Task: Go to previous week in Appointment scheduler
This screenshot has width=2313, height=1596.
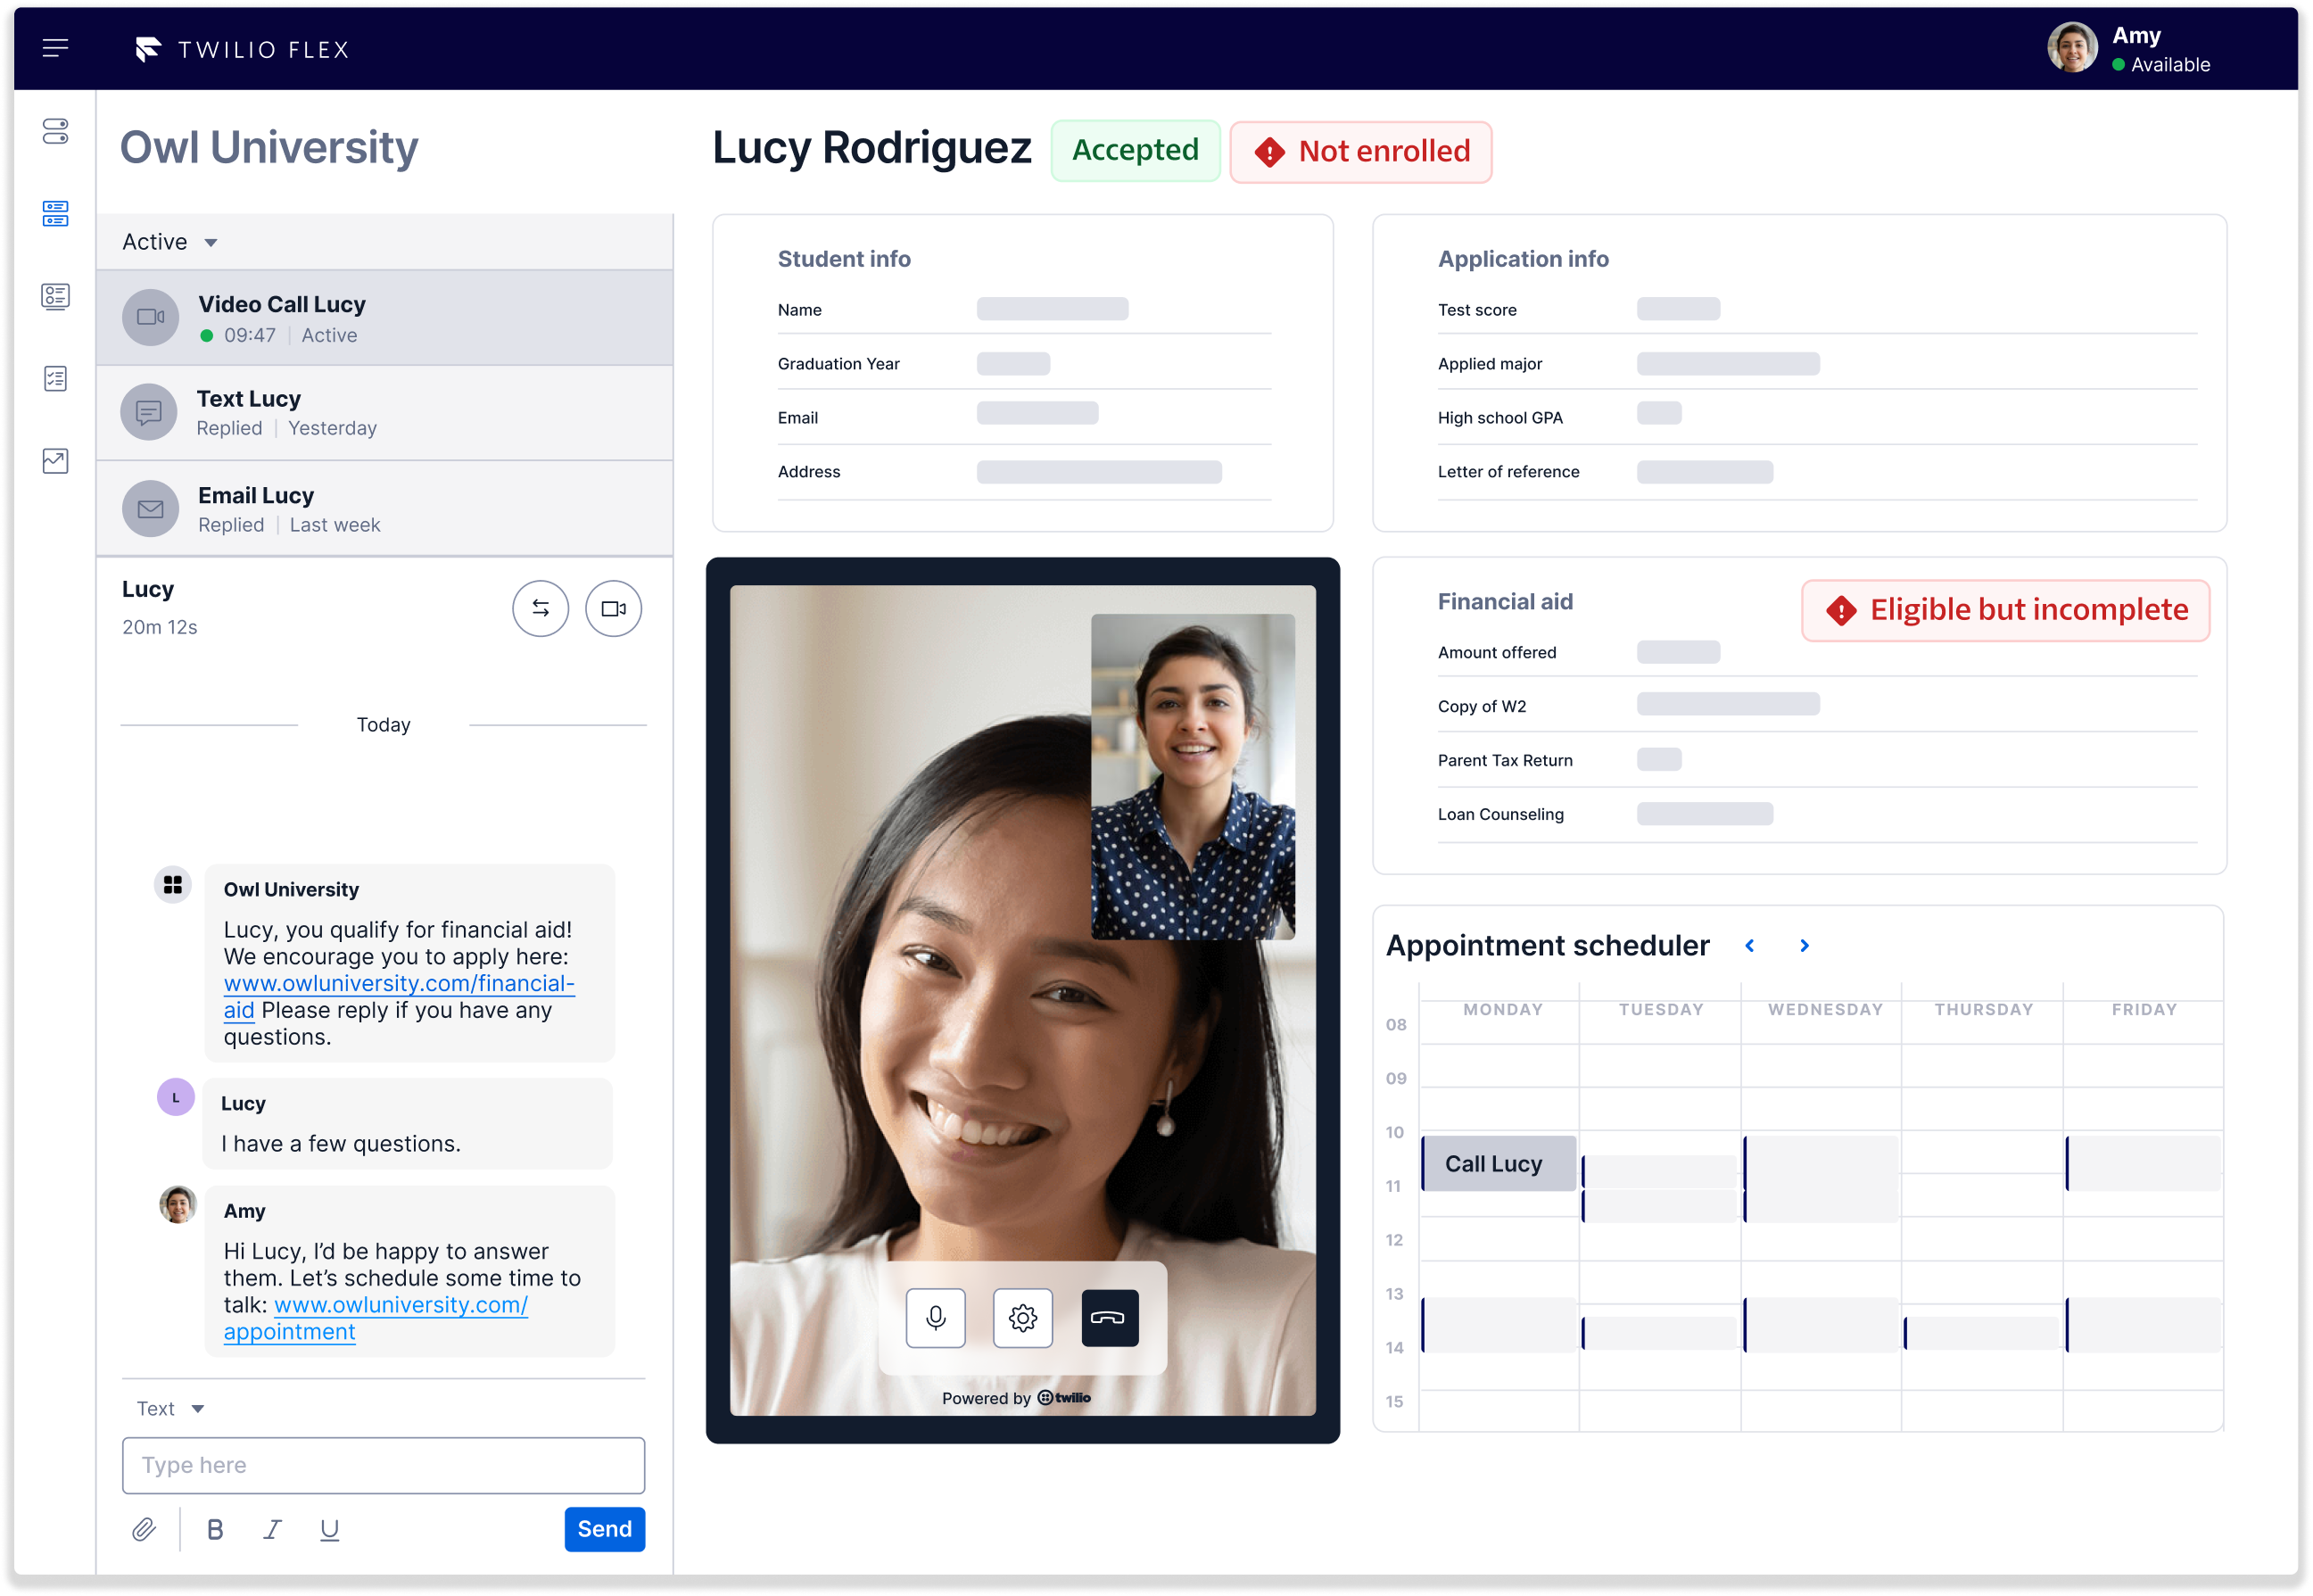Action: click(x=1750, y=946)
